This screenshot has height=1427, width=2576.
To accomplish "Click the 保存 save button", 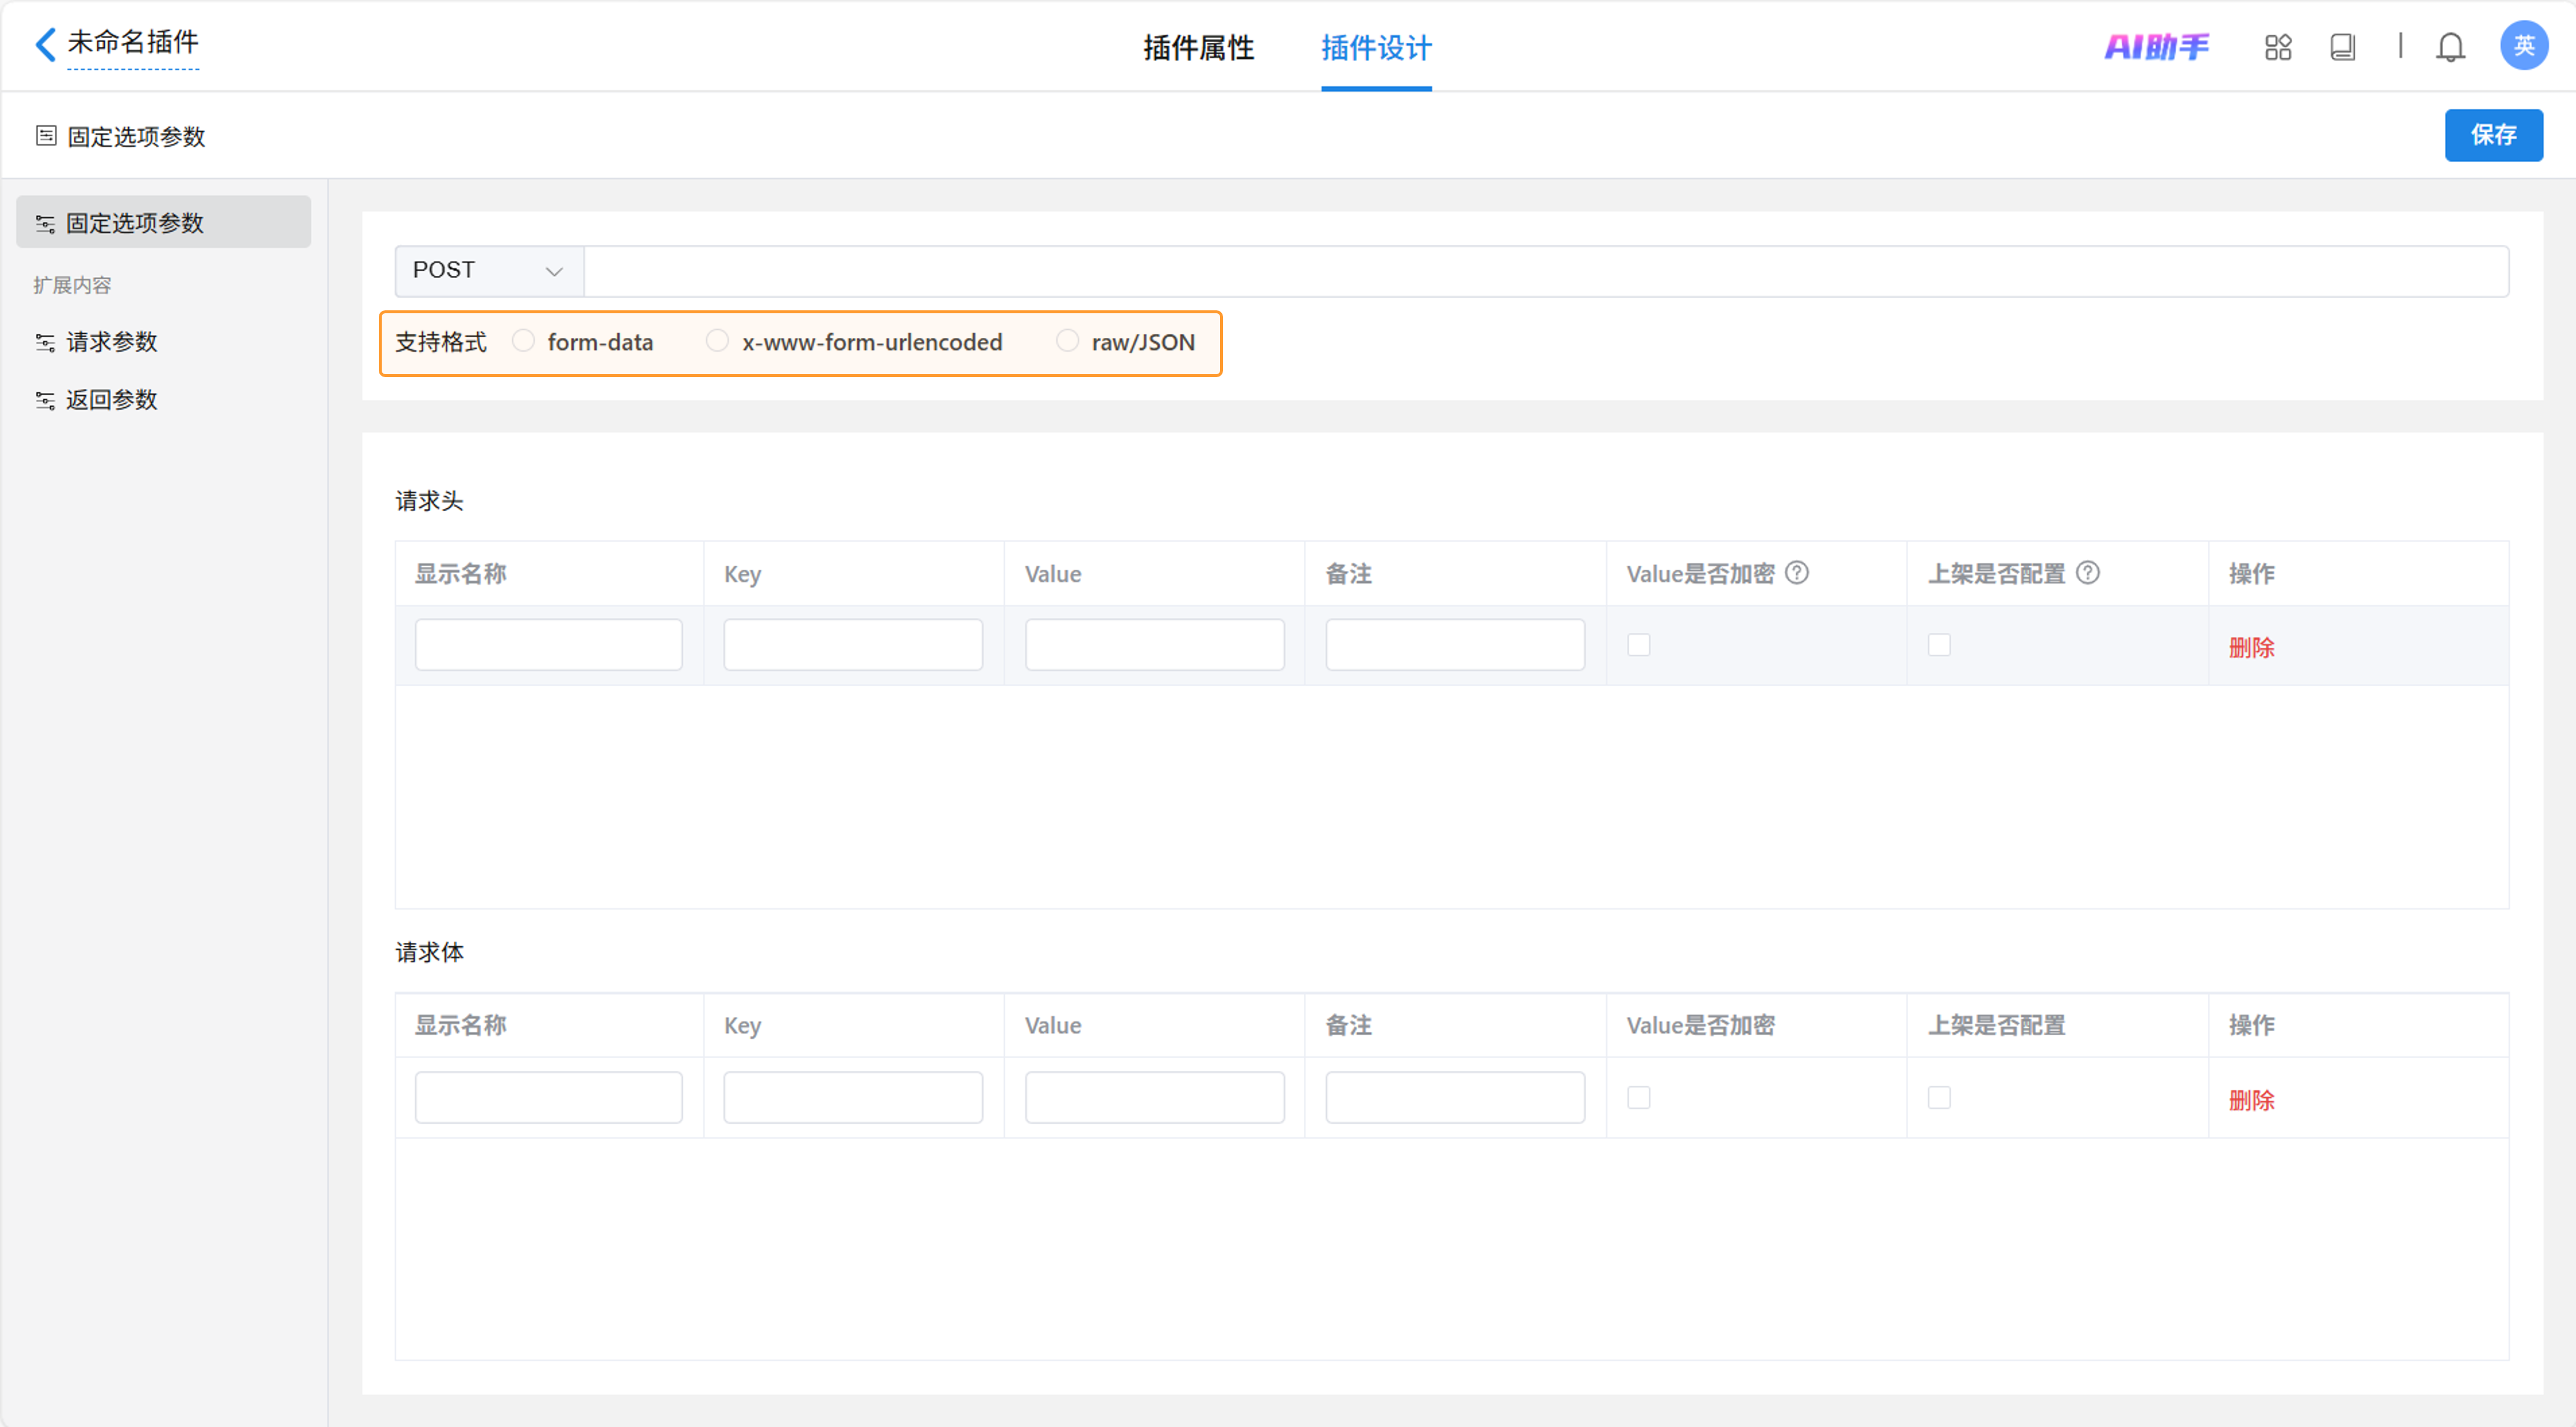I will tap(2492, 135).
